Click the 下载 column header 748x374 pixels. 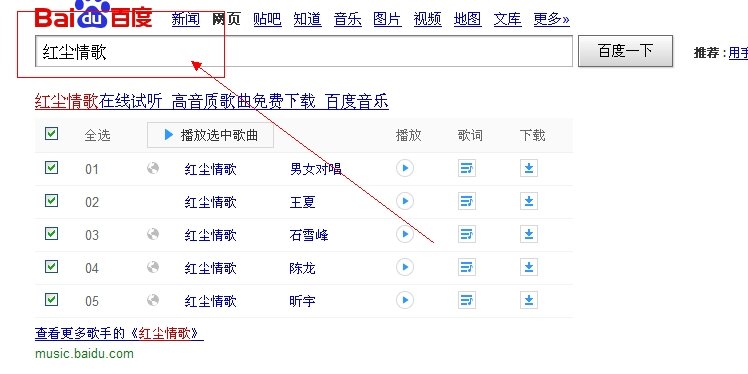[532, 135]
